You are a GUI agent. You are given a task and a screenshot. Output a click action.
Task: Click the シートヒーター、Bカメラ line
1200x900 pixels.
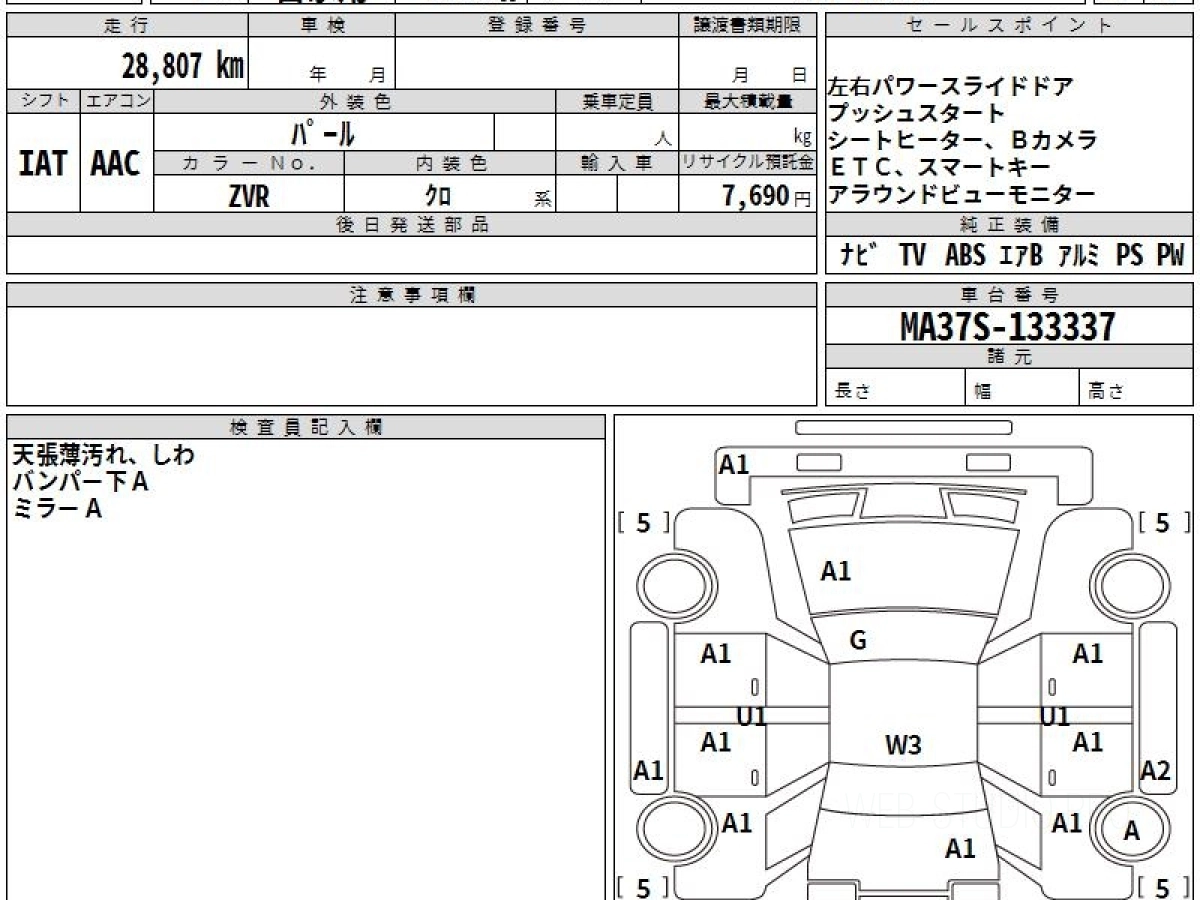tap(964, 140)
